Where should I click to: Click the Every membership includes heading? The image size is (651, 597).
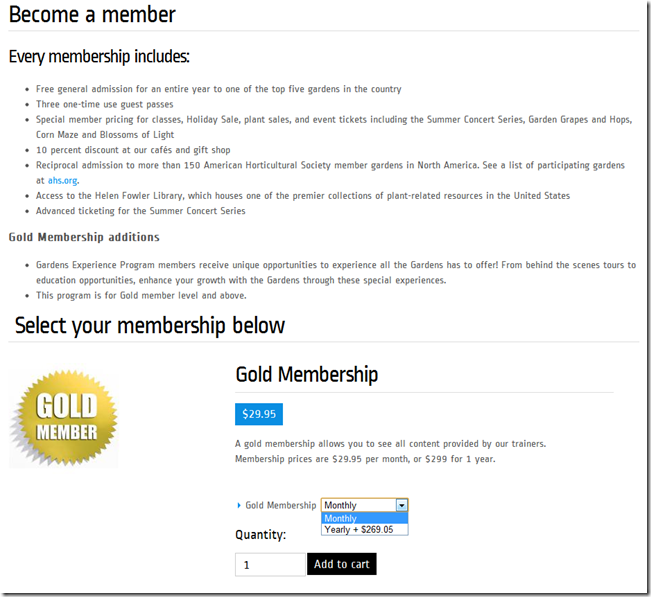pyautogui.click(x=99, y=57)
